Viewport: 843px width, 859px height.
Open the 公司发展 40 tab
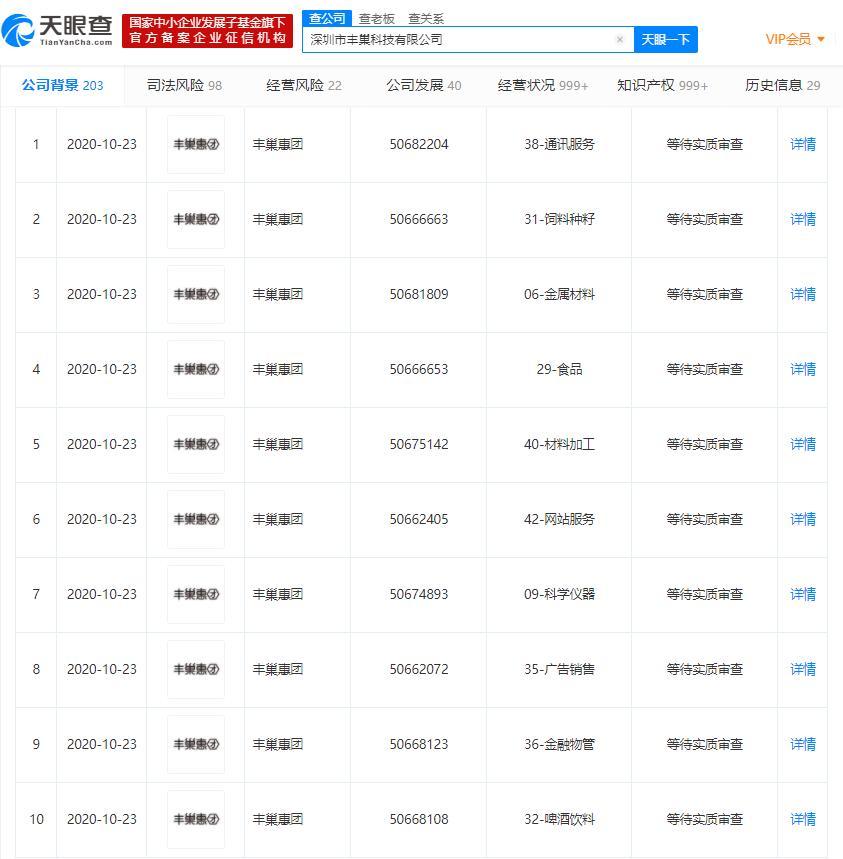[423, 85]
